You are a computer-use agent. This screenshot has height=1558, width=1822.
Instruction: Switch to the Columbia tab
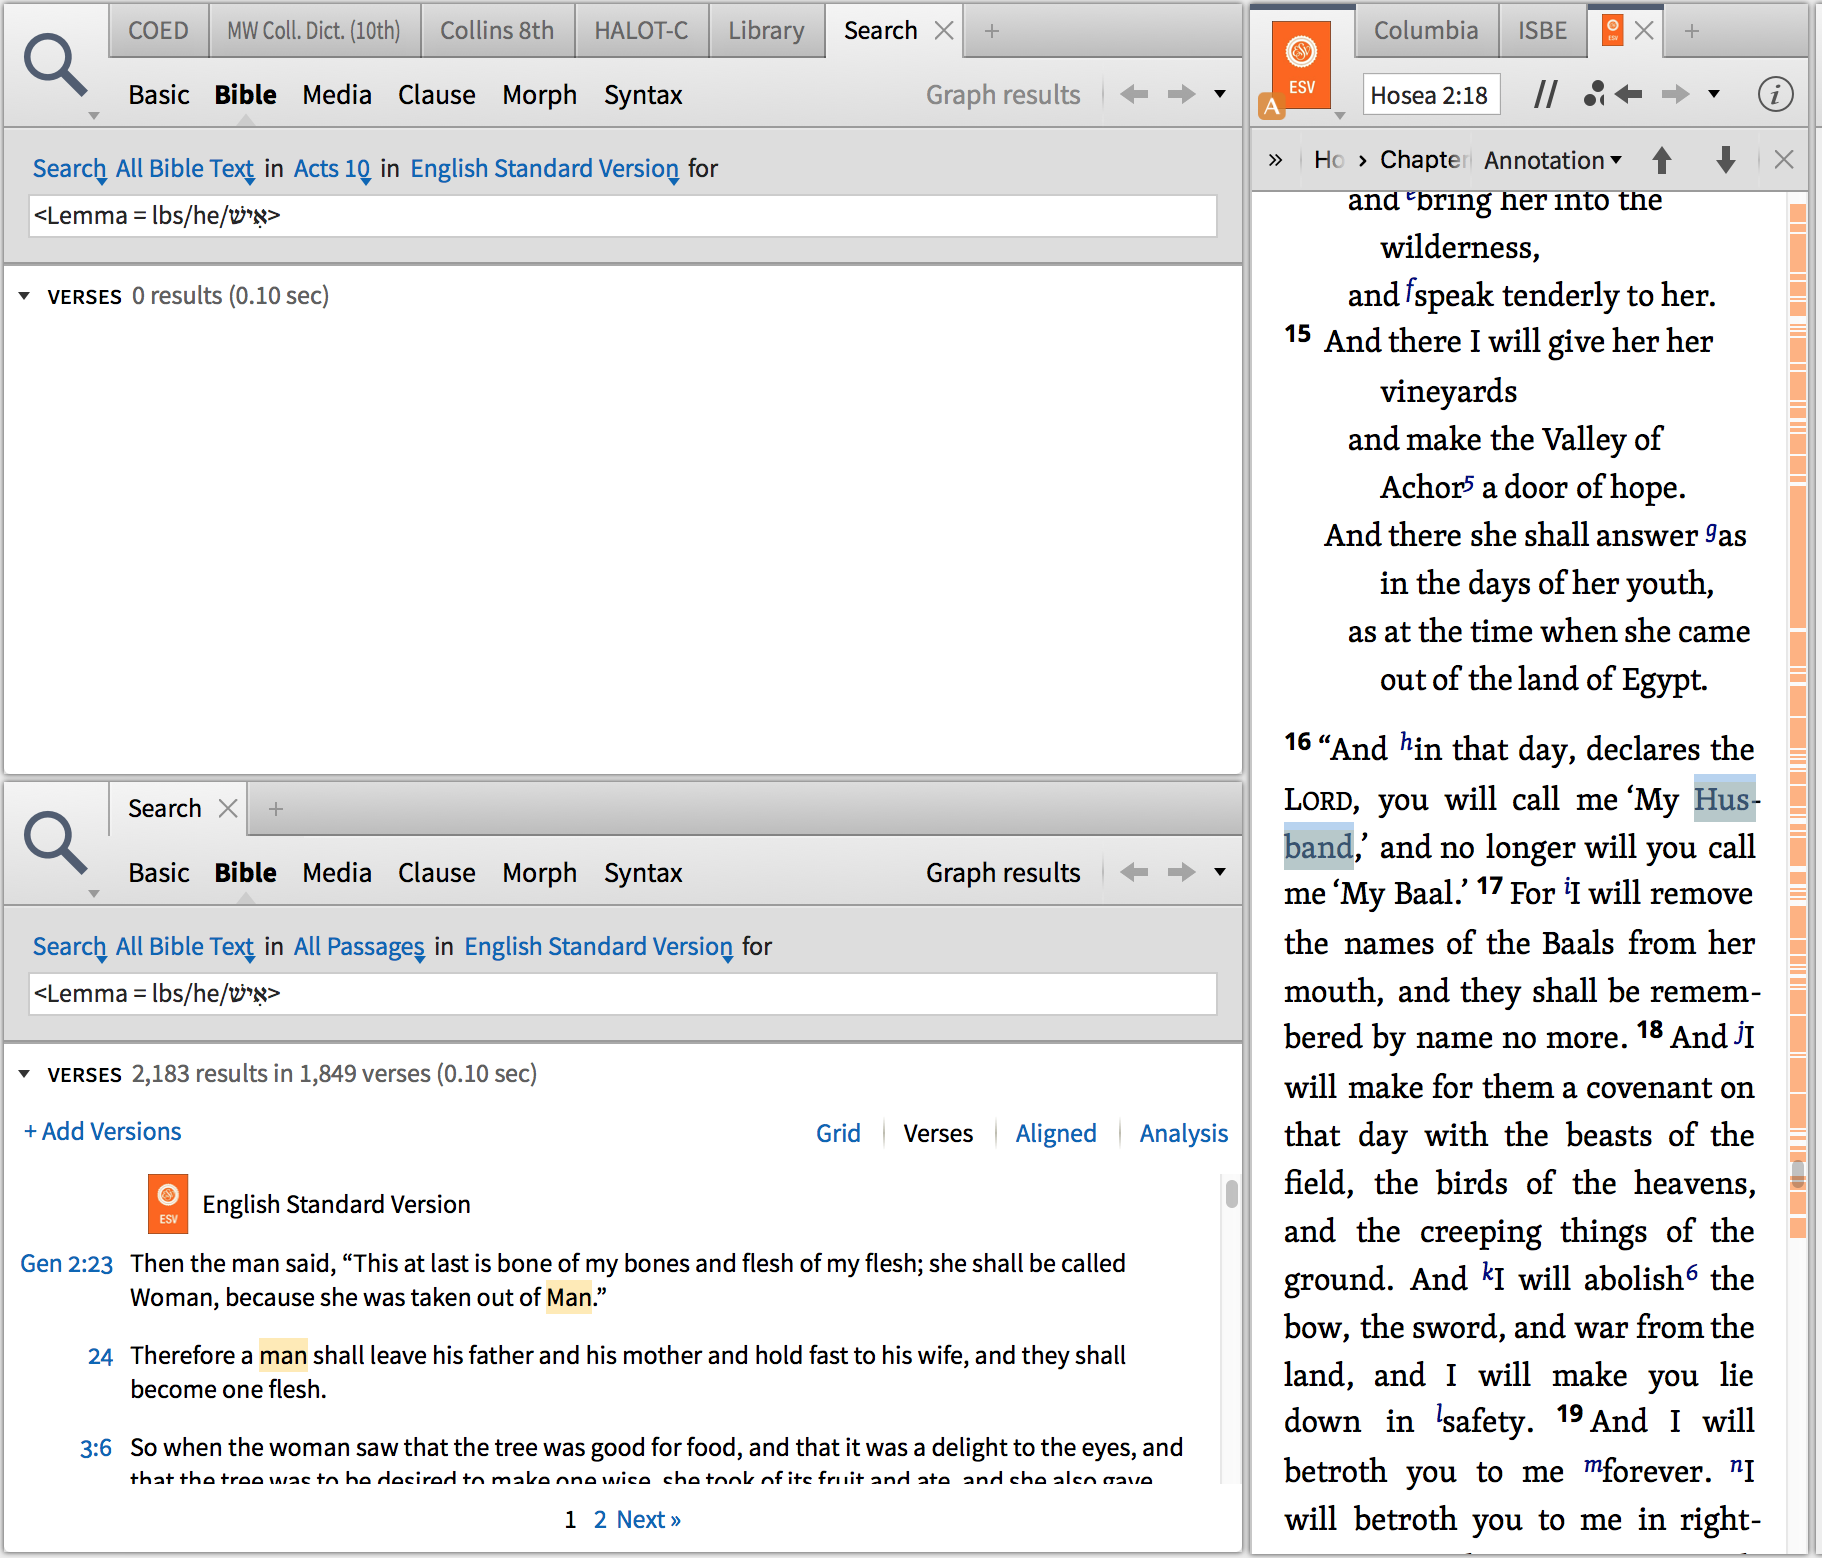pos(1426,31)
